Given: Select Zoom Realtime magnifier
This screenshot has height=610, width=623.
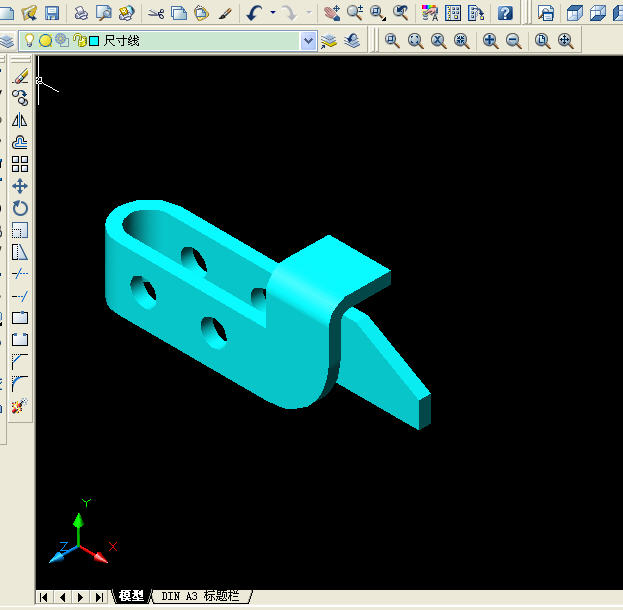Looking at the screenshot, I should (355, 13).
